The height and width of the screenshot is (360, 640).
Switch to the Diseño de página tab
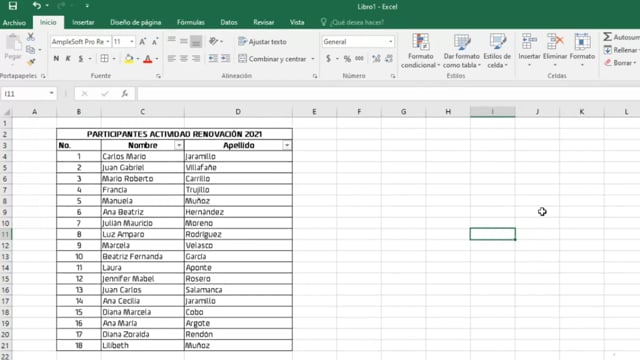(136, 22)
